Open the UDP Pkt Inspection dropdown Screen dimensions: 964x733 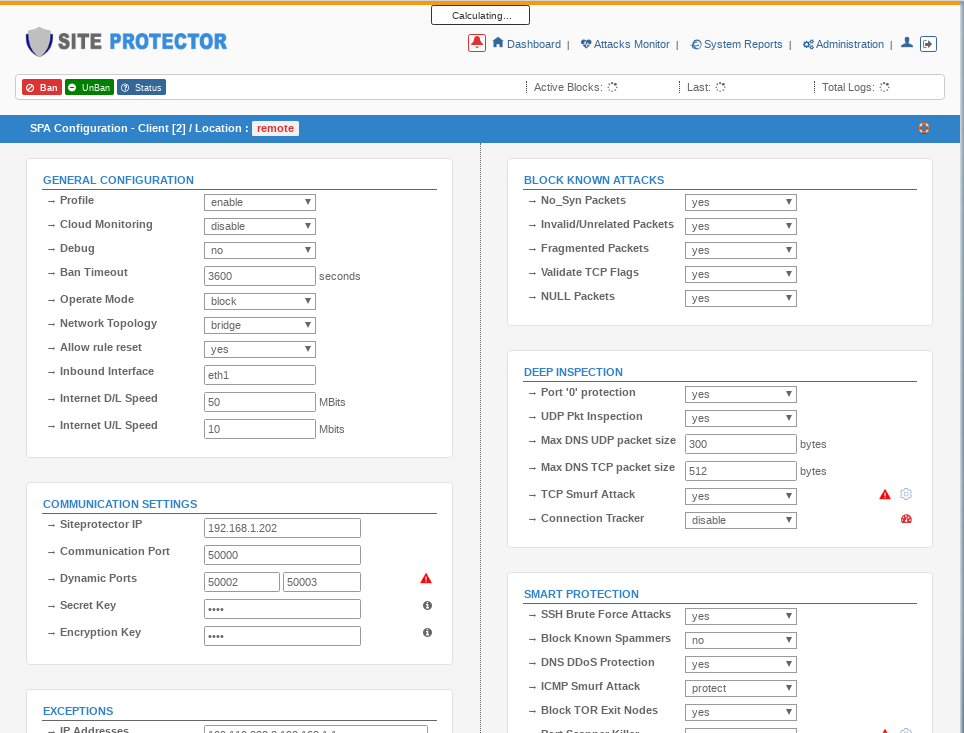[740, 418]
